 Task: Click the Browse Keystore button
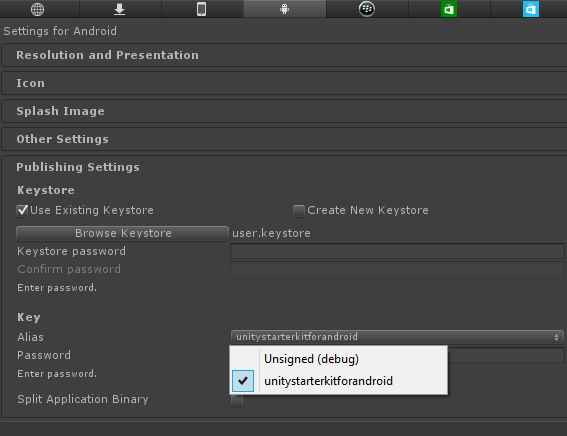click(122, 233)
